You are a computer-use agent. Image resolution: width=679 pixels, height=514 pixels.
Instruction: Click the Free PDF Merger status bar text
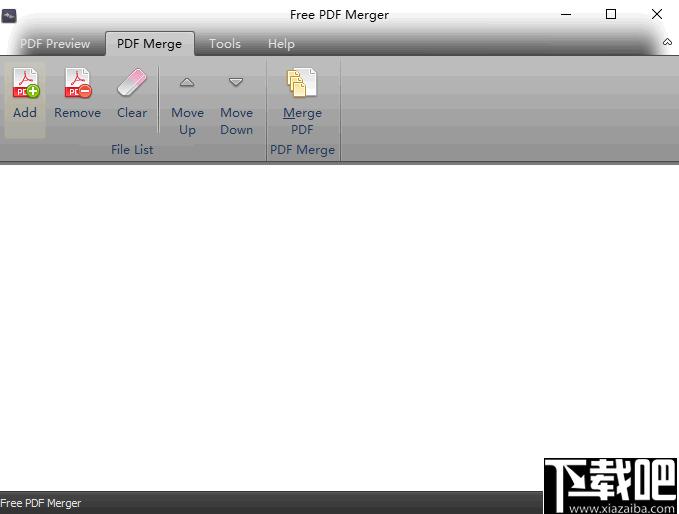(x=41, y=503)
